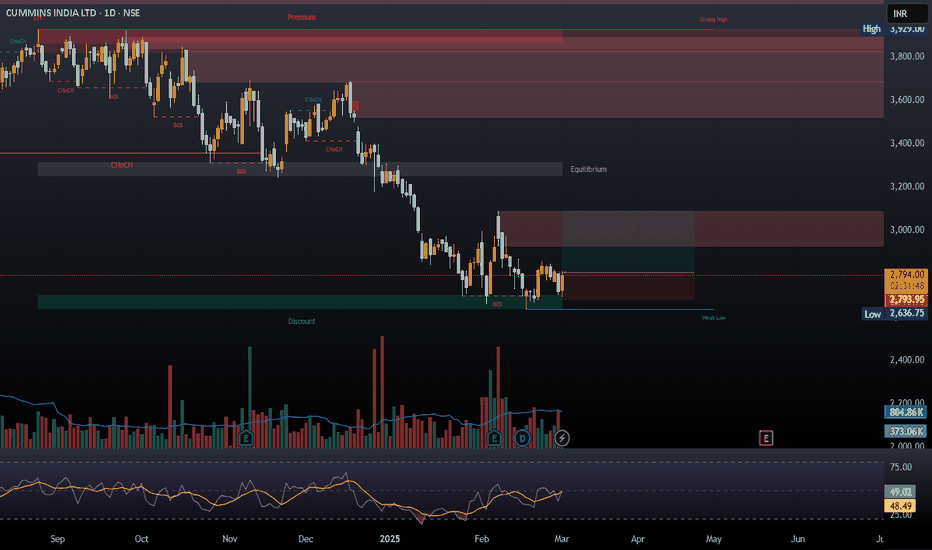Select the green Discount band
This screenshot has width=932, height=550.
pyautogui.click(x=300, y=302)
